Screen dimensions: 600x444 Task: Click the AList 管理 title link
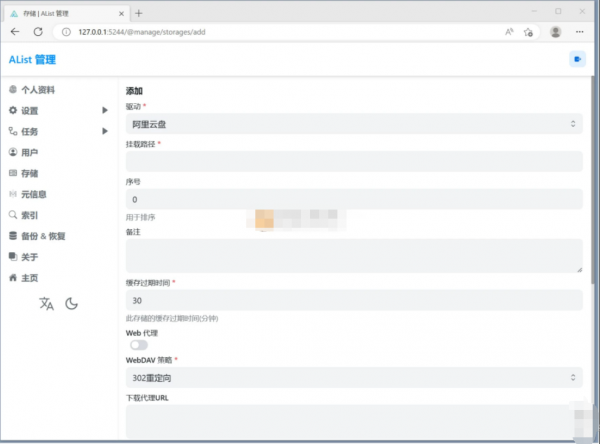33,60
